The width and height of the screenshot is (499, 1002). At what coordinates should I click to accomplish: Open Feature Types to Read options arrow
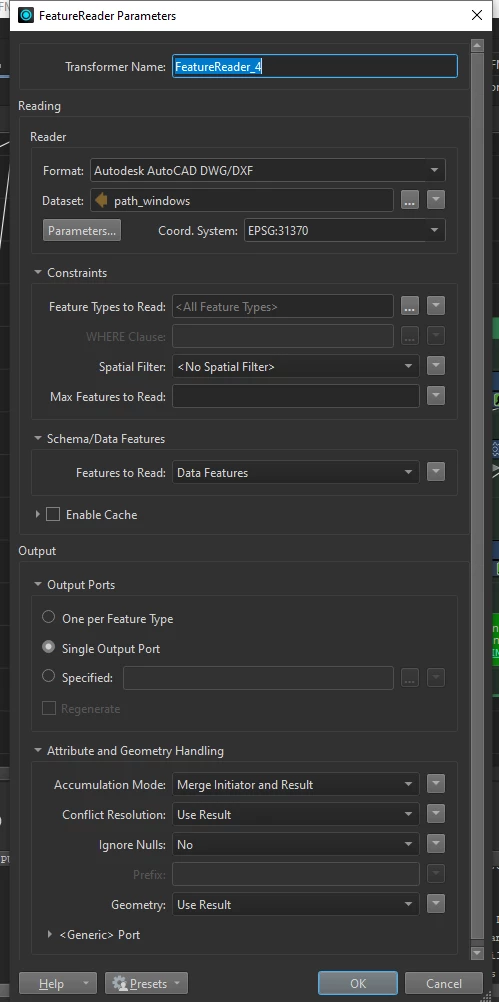coord(436,306)
